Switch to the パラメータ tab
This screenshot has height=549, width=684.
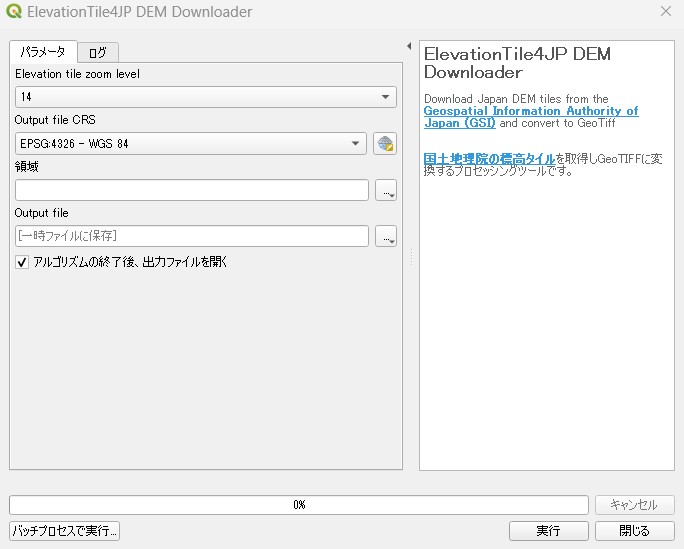point(43,52)
